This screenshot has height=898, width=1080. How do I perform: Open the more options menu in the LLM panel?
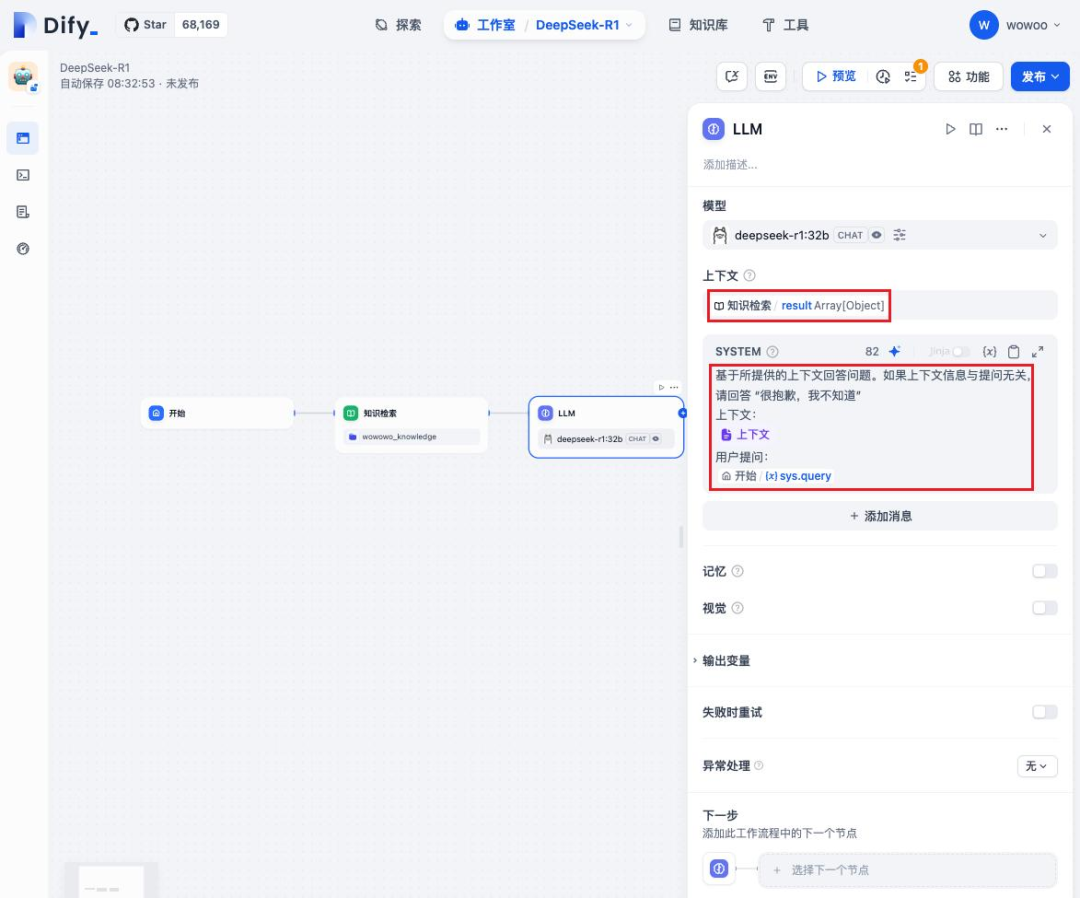coord(1001,129)
